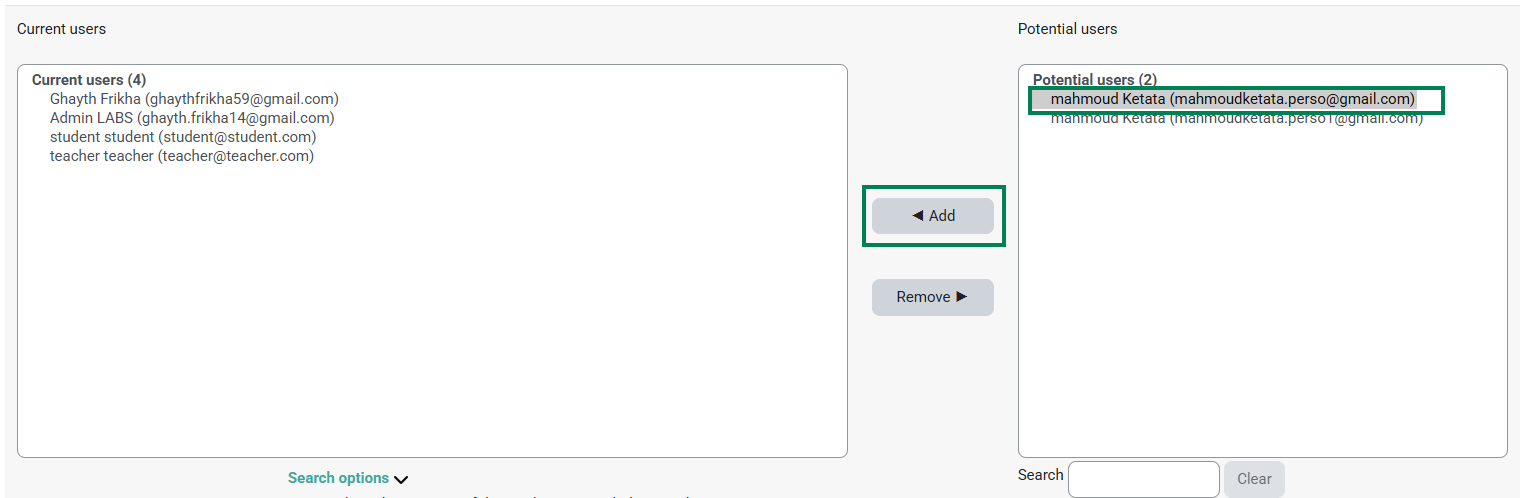Image resolution: width=1532 pixels, height=498 pixels.
Task: Click the 'Potential users' heading label
Action: [x=1067, y=29]
